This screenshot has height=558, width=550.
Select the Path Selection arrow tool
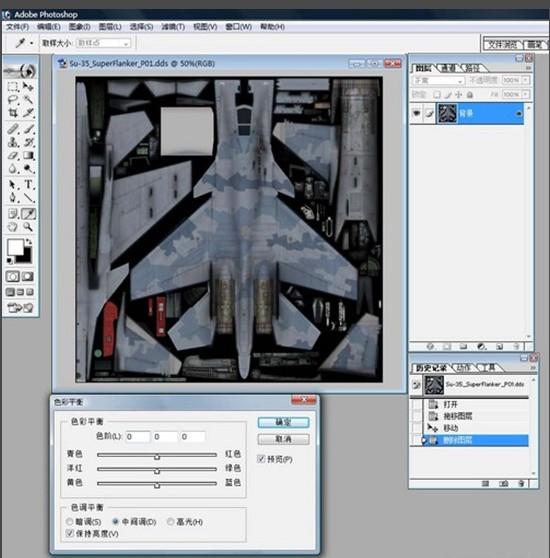pos(13,184)
